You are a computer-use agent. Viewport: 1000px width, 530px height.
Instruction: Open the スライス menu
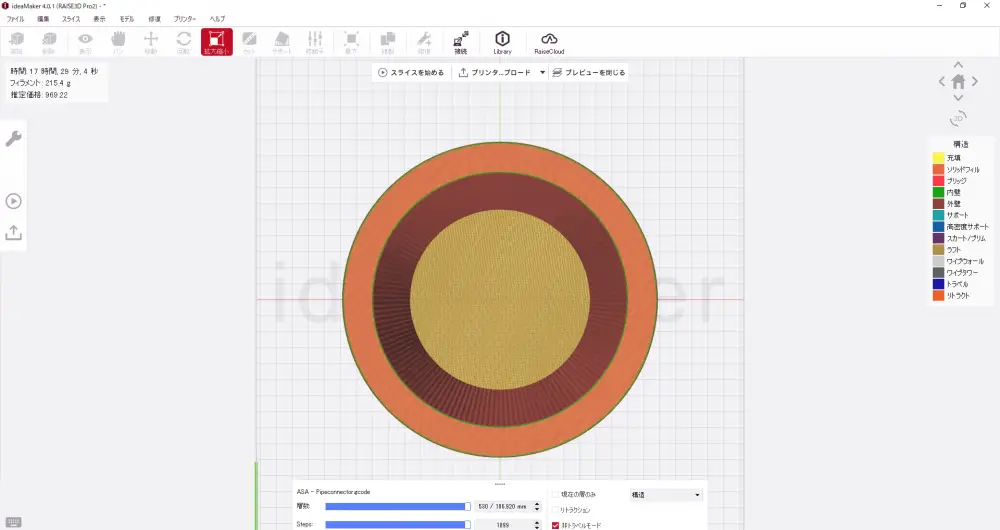[71, 19]
